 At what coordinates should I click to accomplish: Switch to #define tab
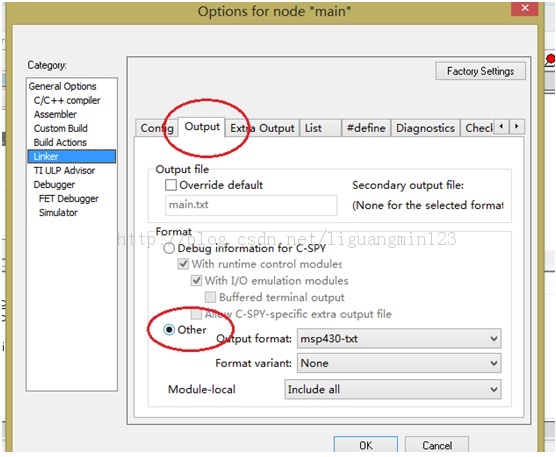pos(366,128)
